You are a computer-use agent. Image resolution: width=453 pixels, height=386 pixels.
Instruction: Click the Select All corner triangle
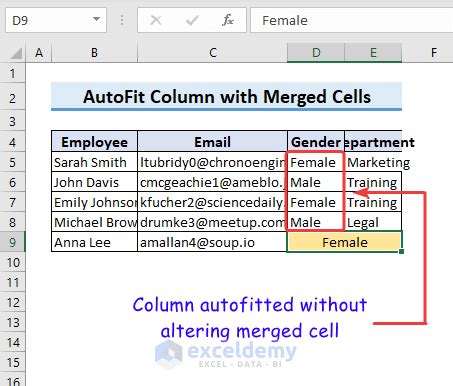(x=16, y=53)
